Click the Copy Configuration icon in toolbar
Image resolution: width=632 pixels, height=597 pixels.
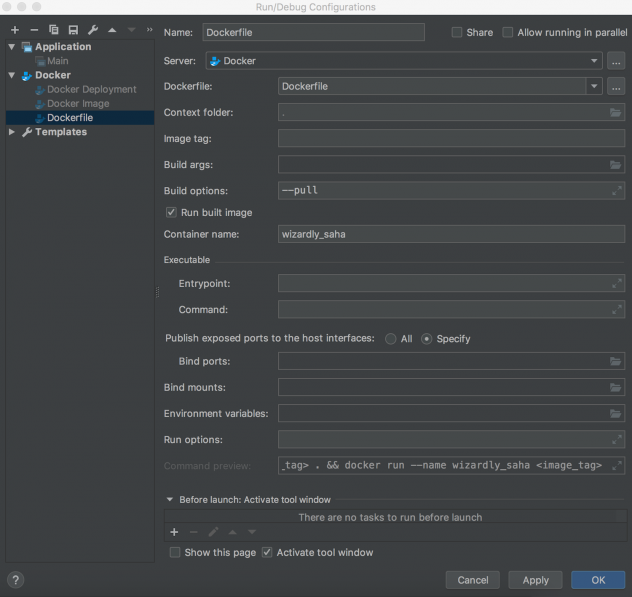54,30
